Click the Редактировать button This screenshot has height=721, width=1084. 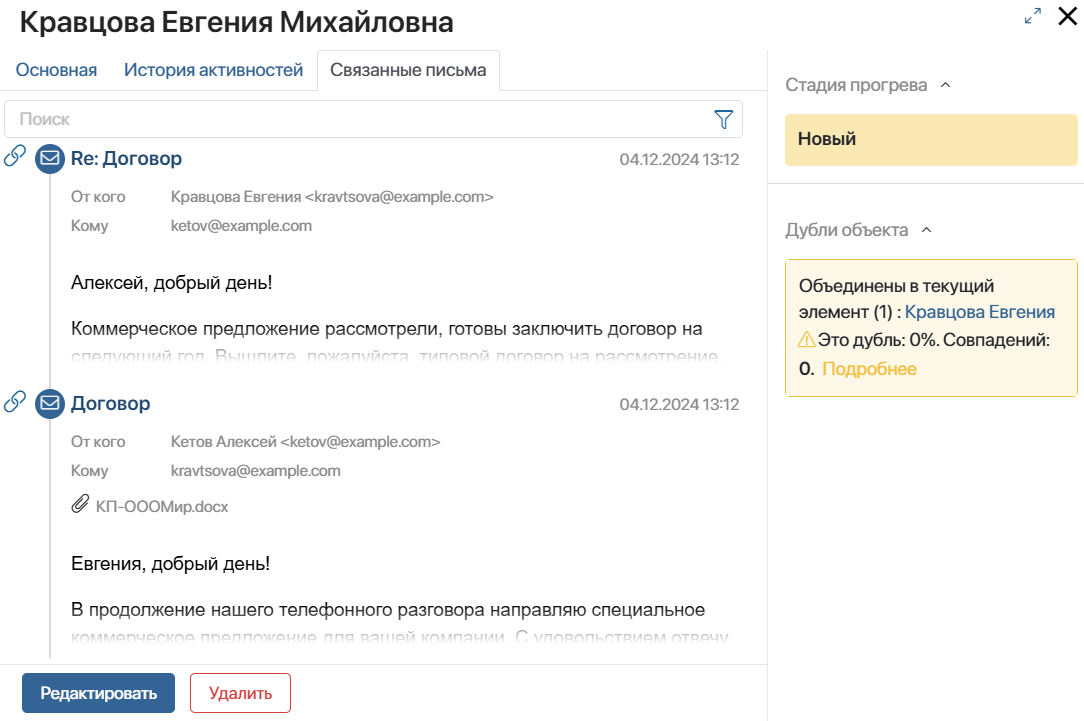point(98,693)
